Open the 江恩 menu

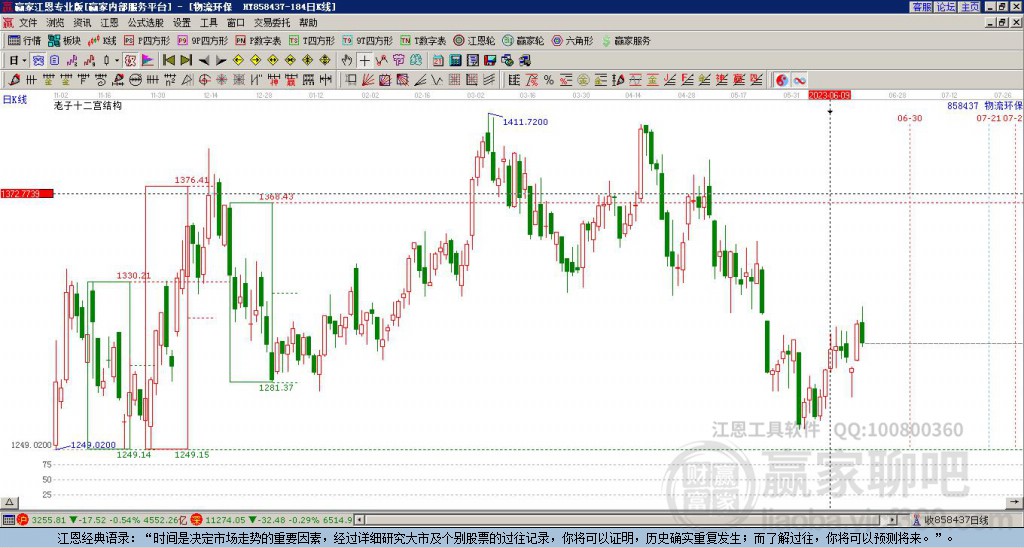(x=109, y=23)
